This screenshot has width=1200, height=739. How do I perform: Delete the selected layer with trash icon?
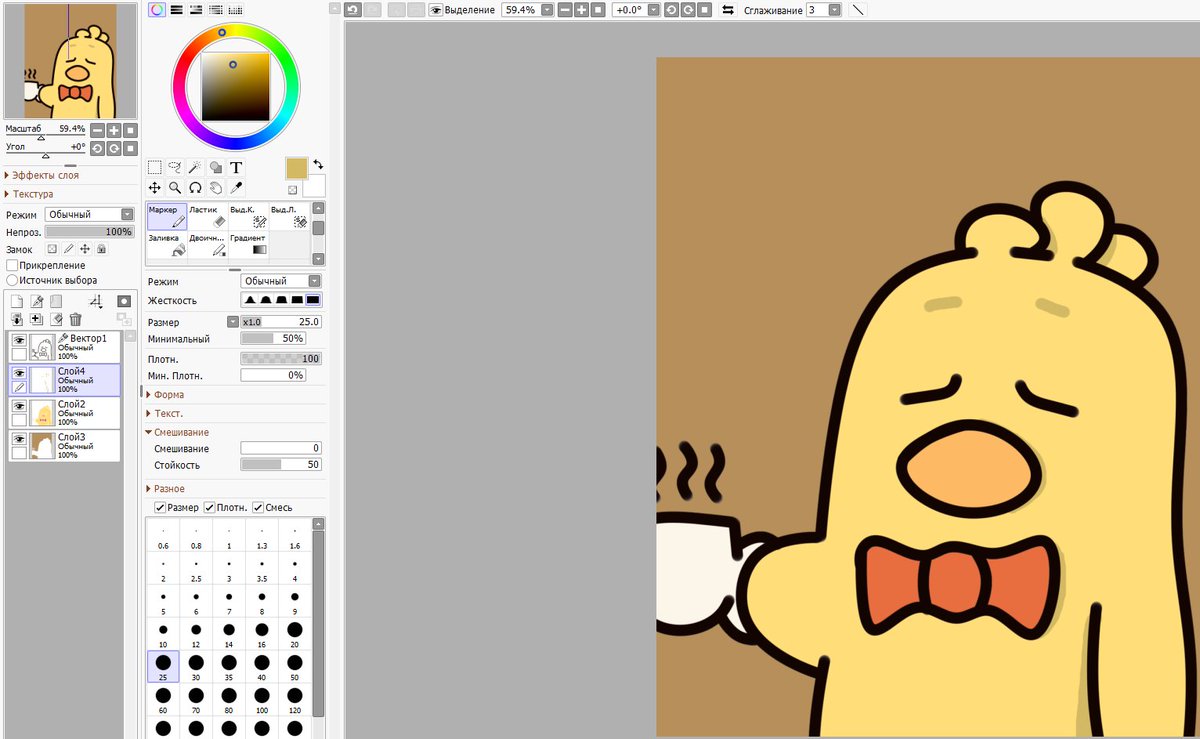[75, 319]
